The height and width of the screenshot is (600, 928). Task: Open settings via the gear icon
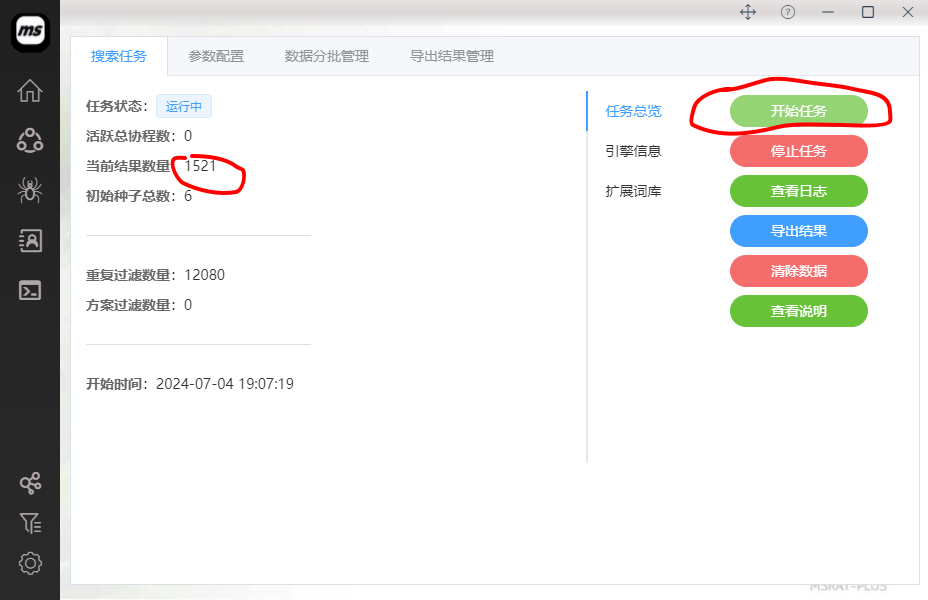30,563
